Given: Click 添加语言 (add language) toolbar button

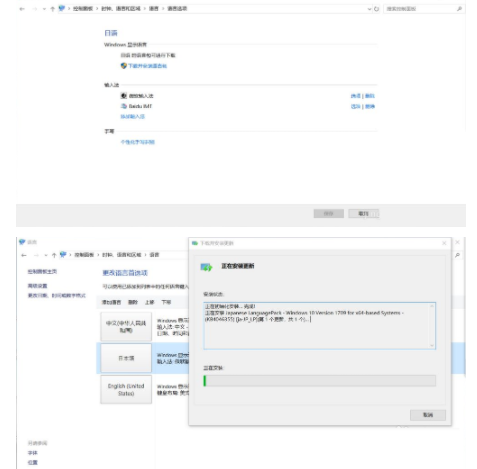Looking at the screenshot, I should click(x=111, y=302).
